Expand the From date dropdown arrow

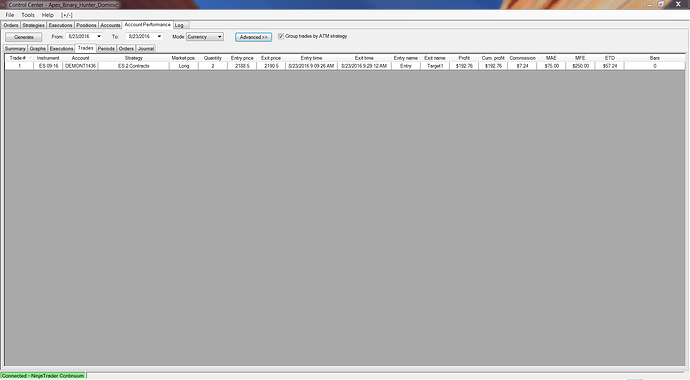pos(99,37)
